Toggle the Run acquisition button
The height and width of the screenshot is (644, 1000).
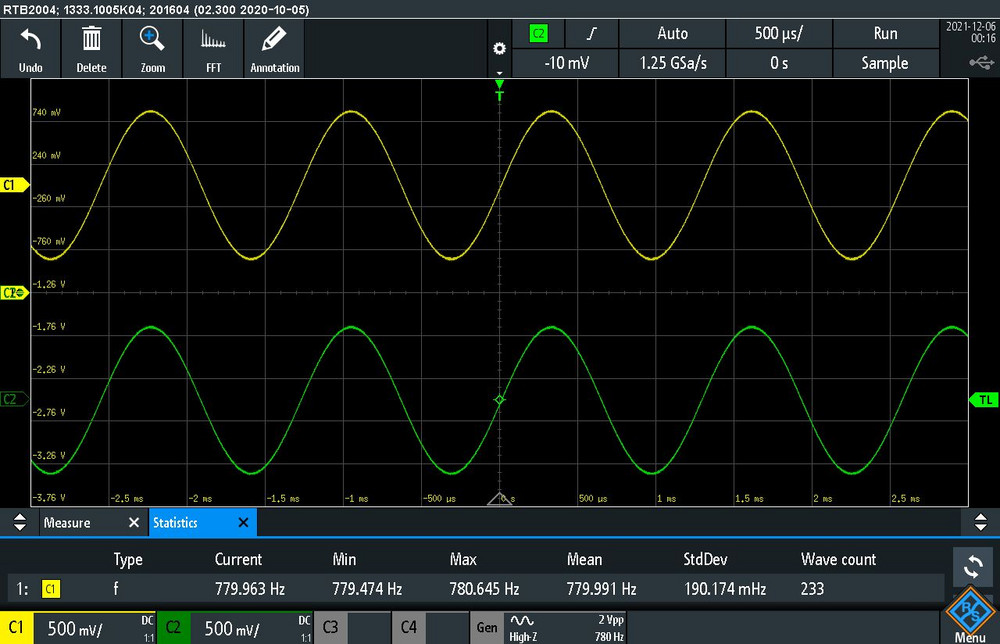pyautogui.click(x=885, y=34)
